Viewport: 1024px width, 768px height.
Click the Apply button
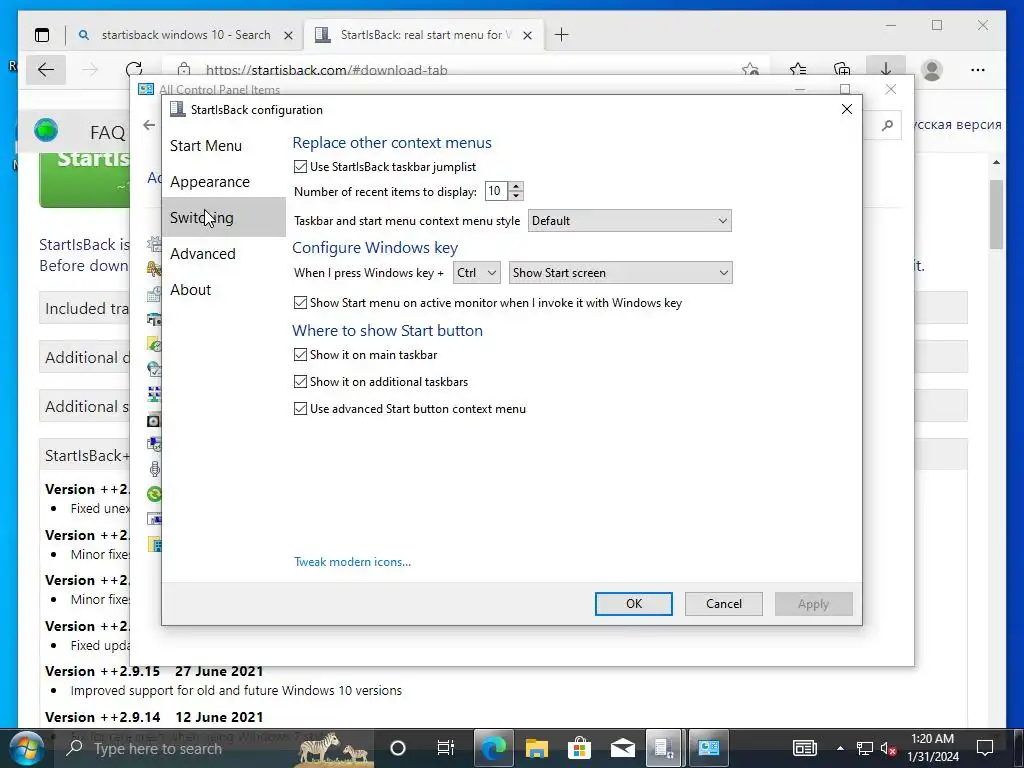[813, 604]
